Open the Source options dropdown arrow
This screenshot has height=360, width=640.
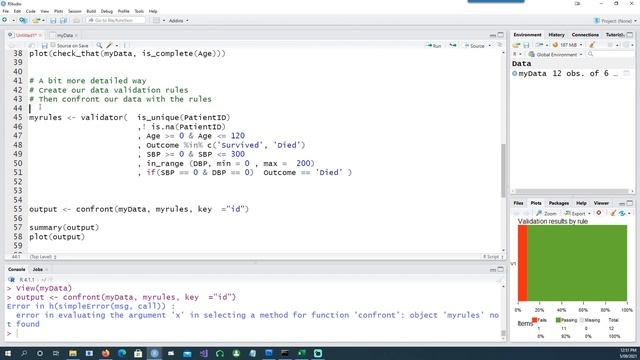coord(489,46)
